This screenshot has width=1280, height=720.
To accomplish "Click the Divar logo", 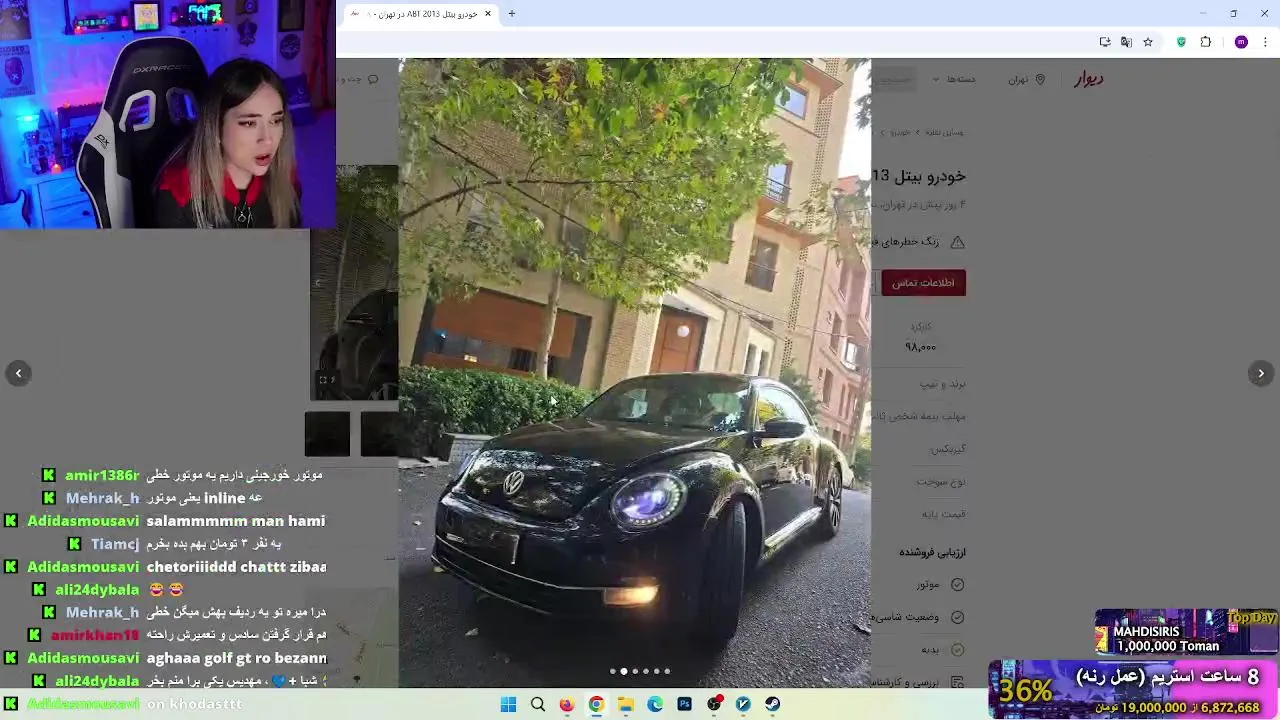I will (1089, 79).
